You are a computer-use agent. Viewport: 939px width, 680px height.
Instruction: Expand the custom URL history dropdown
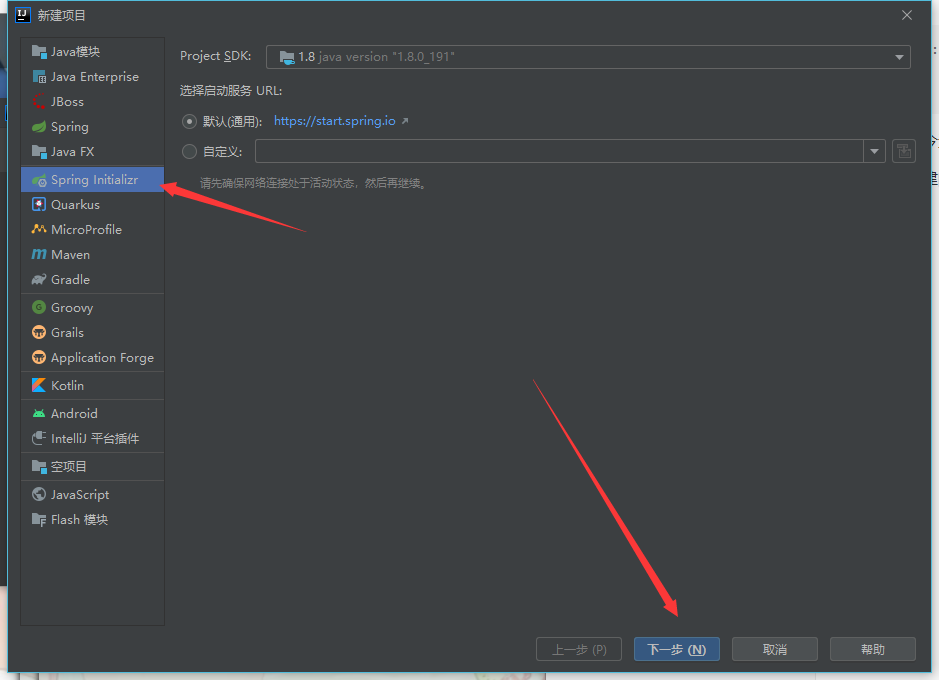(x=874, y=151)
